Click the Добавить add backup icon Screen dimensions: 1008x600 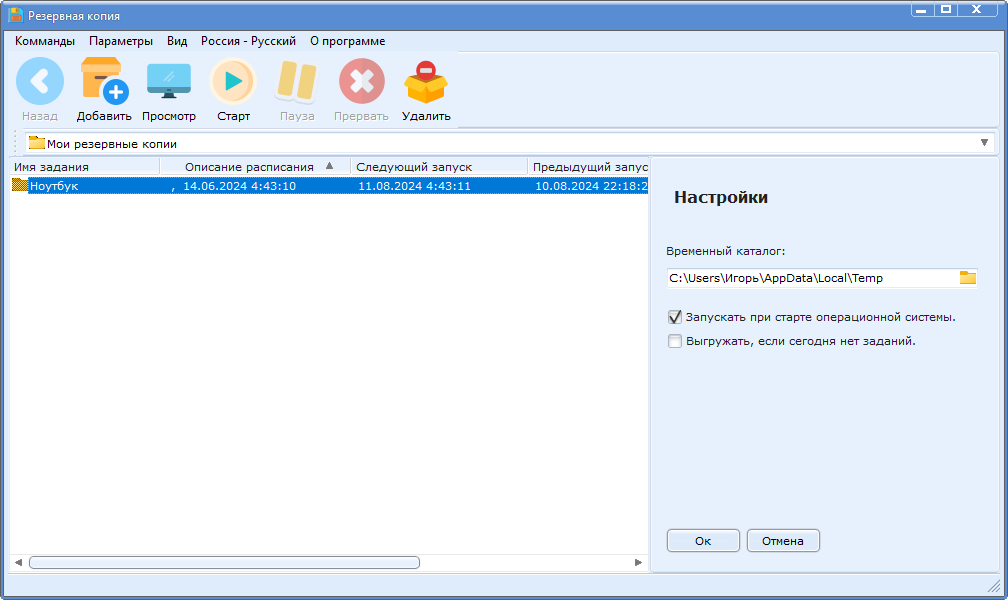(104, 82)
